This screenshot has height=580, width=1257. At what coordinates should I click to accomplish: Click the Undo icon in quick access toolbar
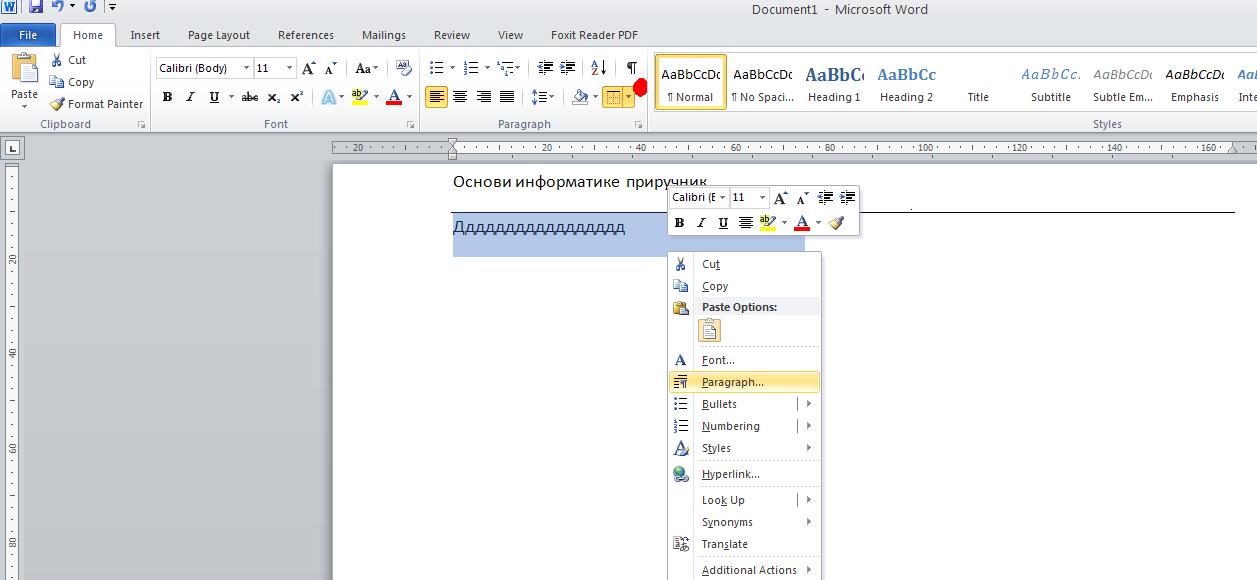coord(57,7)
